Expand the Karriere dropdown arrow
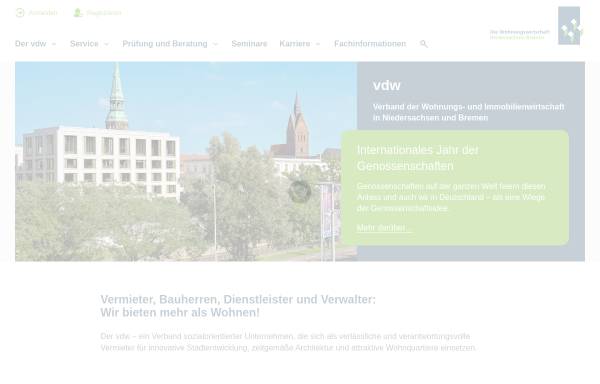 coord(318,44)
